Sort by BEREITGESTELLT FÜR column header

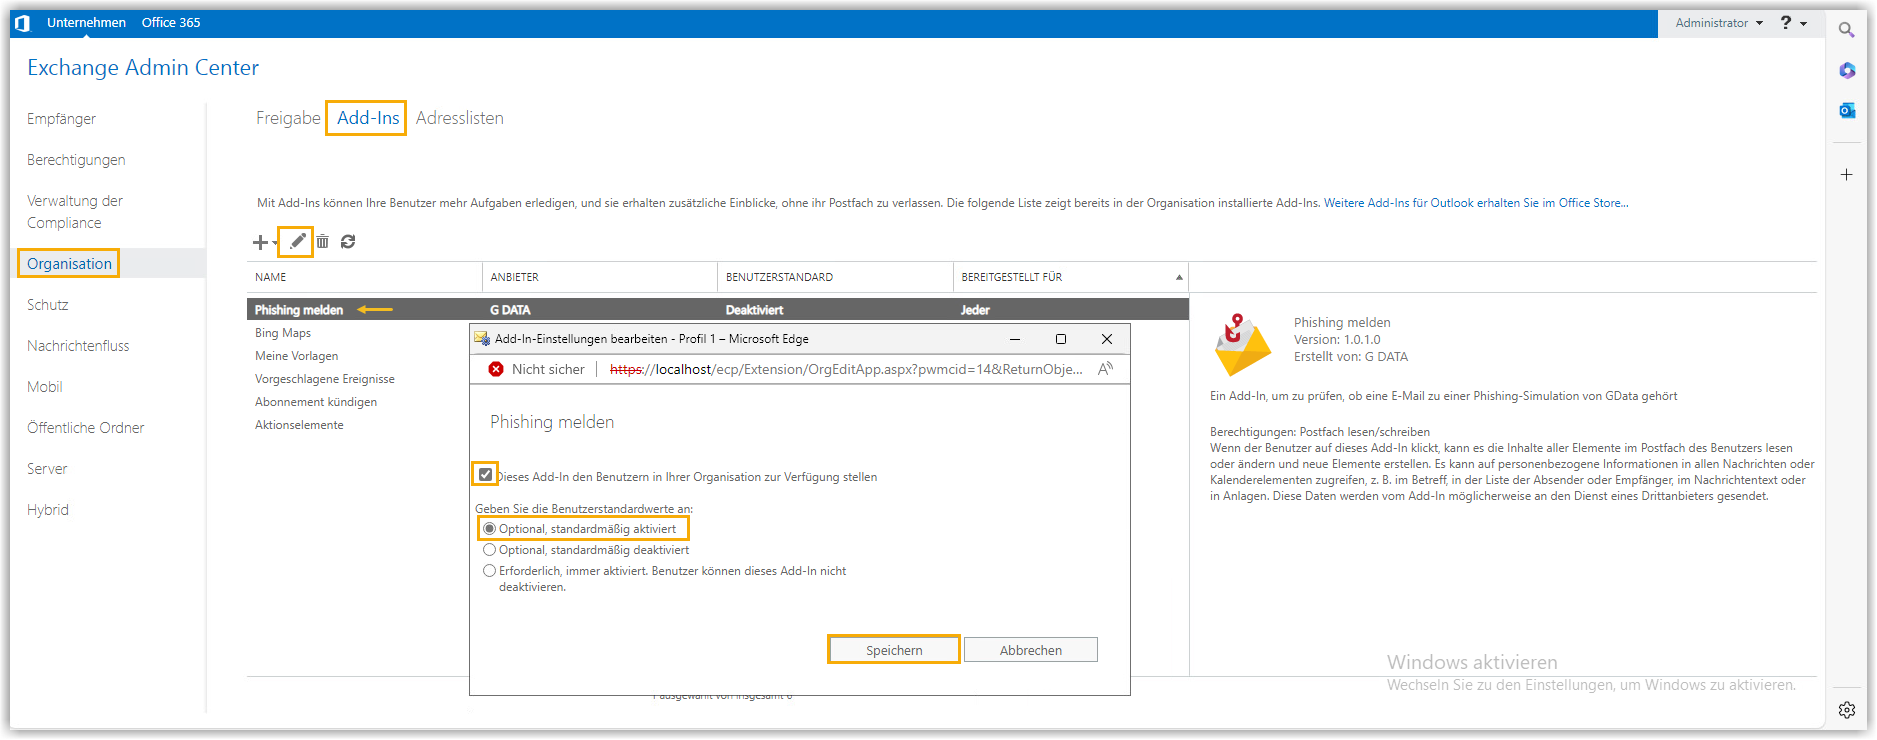pos(1071,277)
